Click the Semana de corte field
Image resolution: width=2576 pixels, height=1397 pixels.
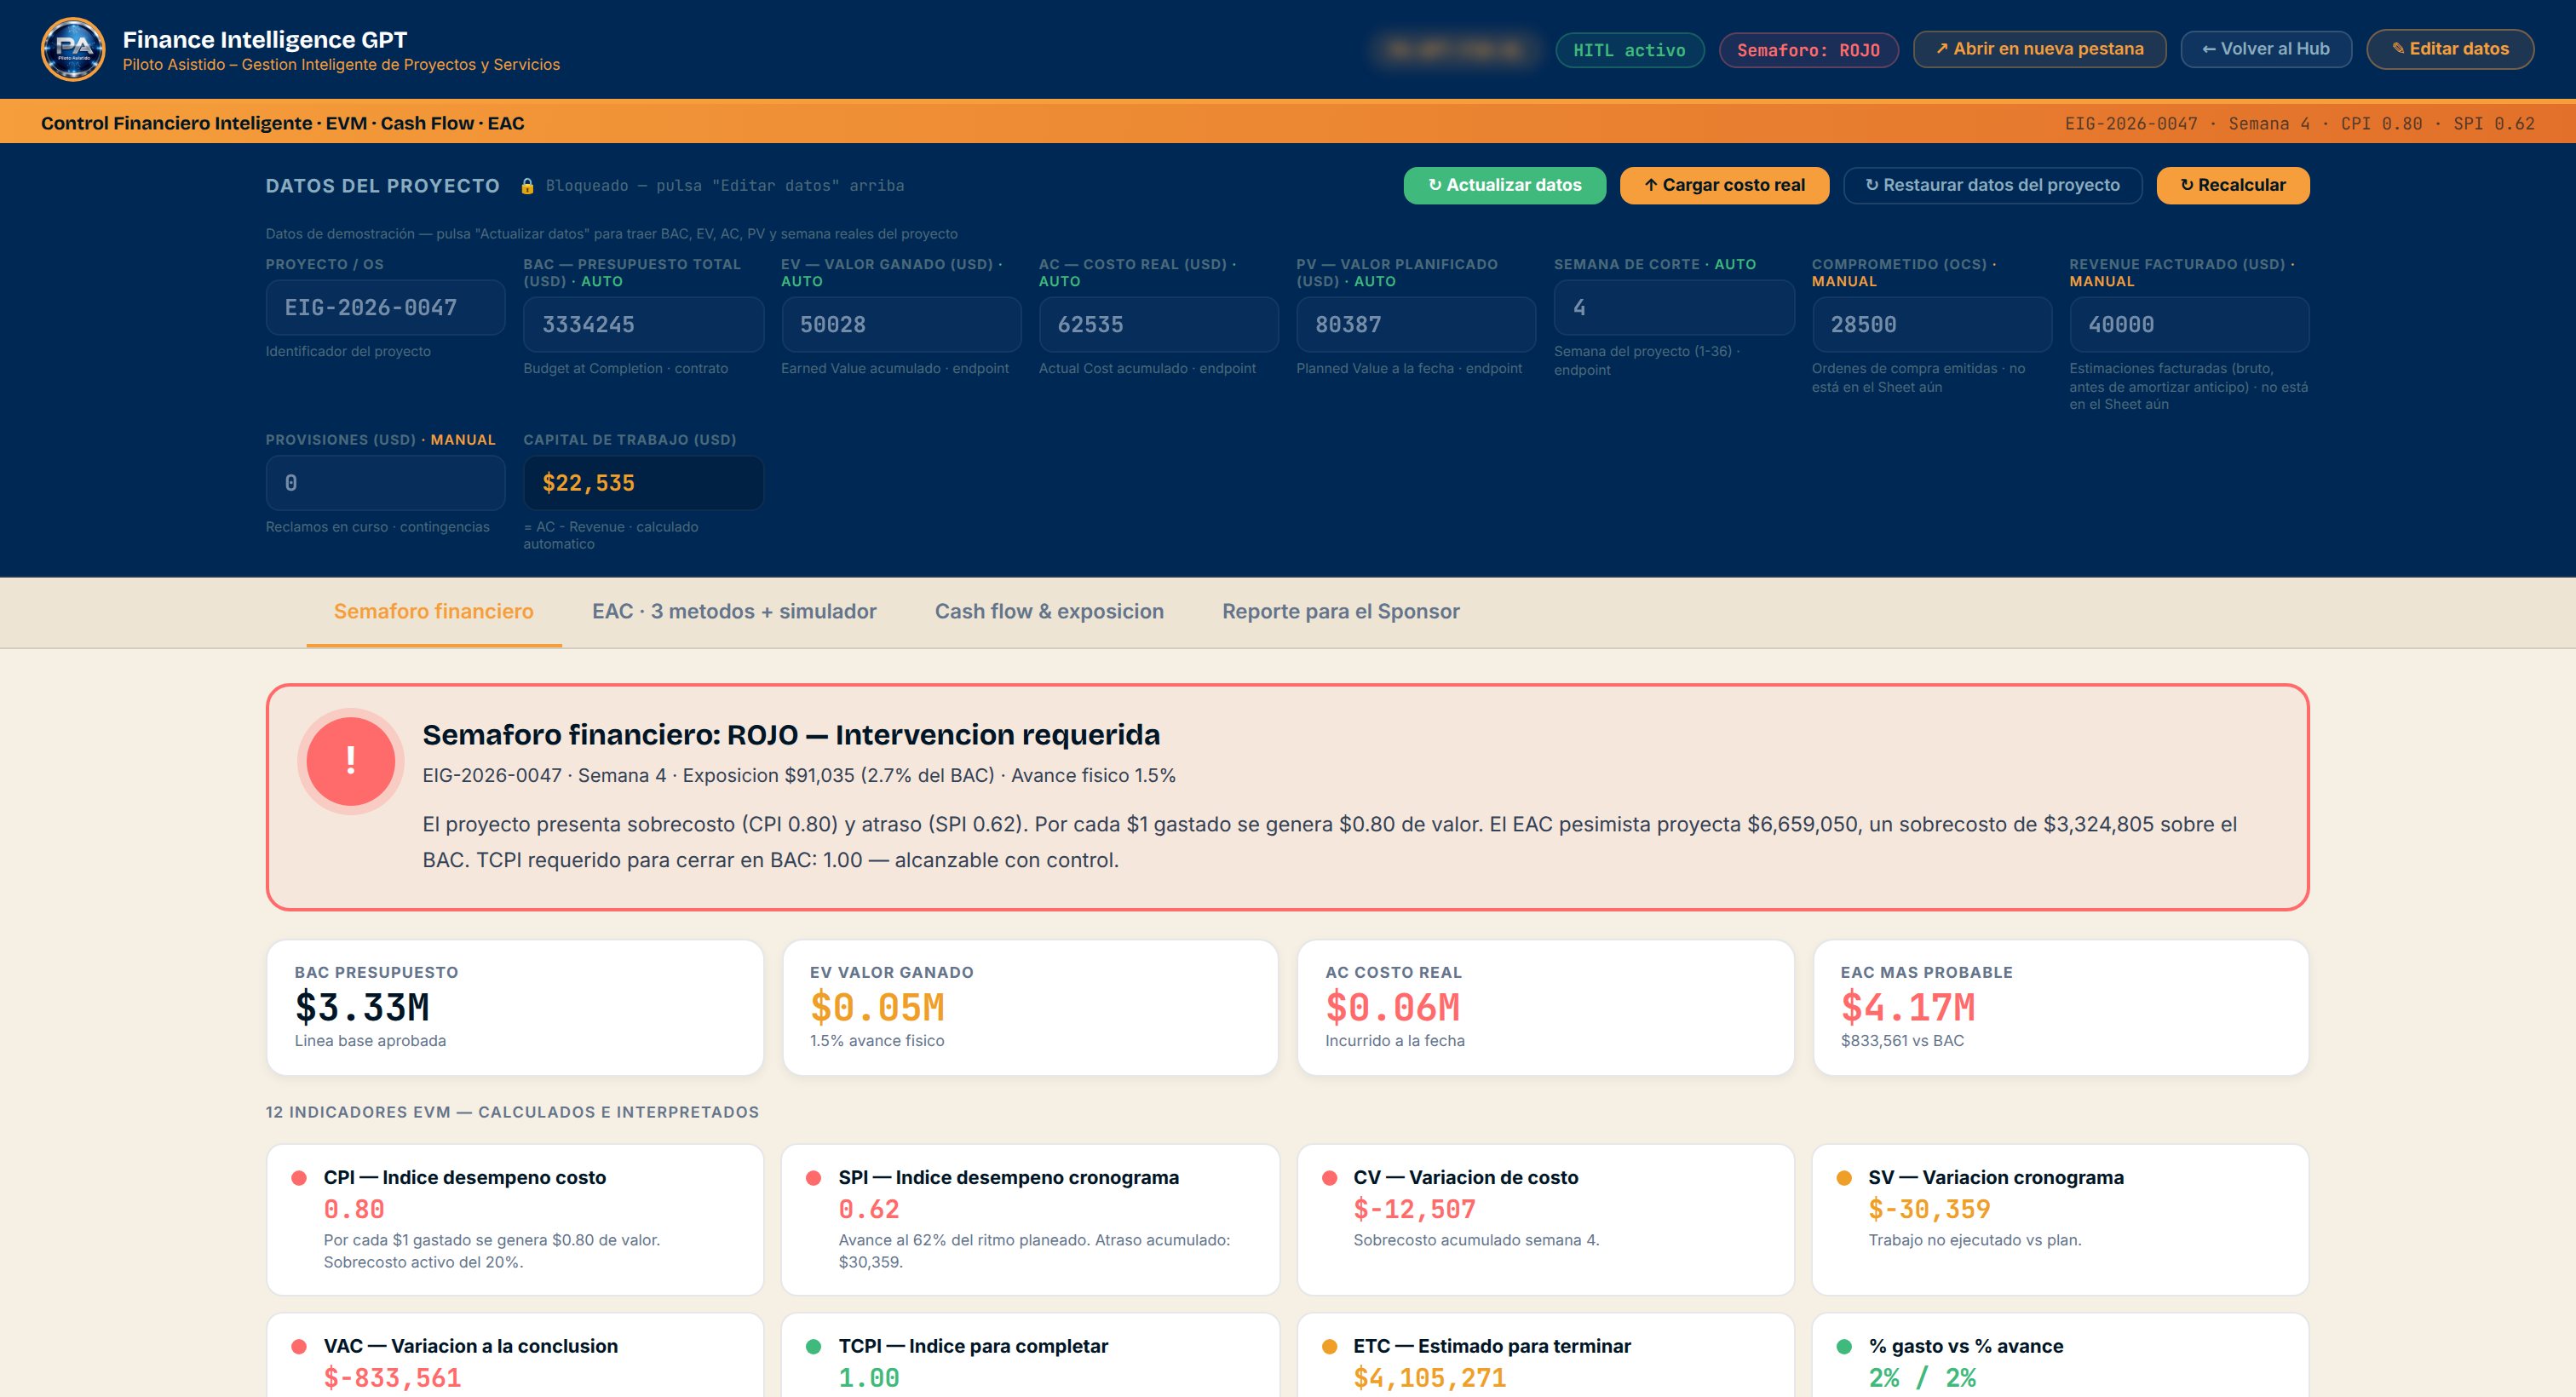(1674, 308)
